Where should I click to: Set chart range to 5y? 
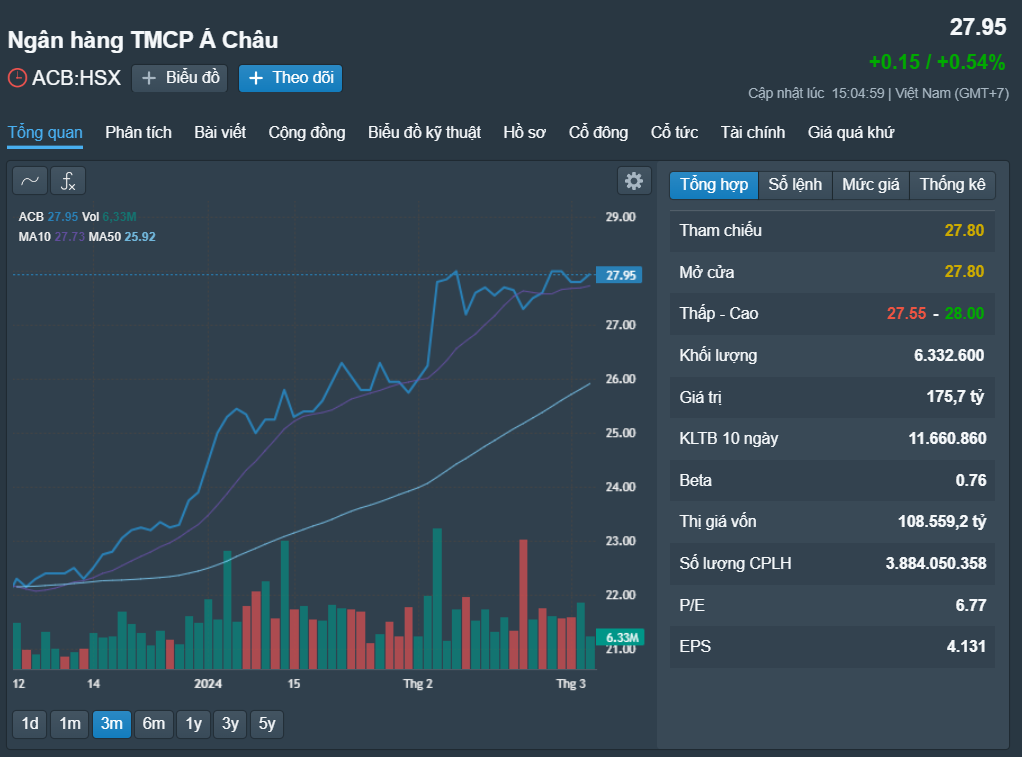pos(267,724)
